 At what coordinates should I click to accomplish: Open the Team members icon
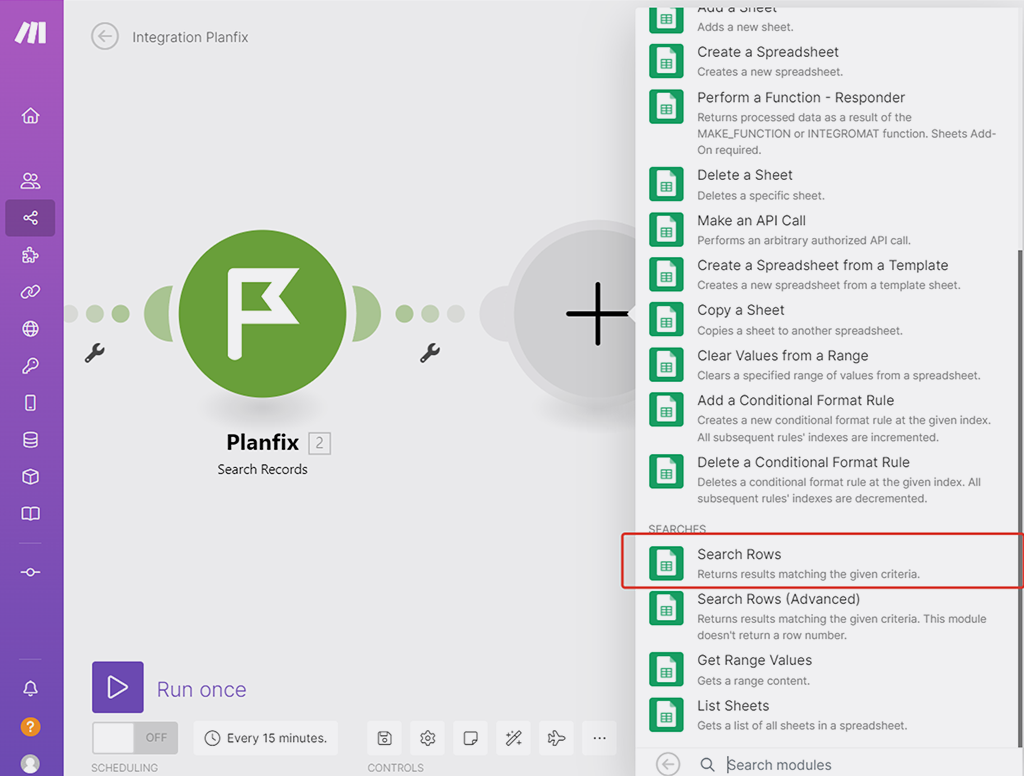pos(30,180)
